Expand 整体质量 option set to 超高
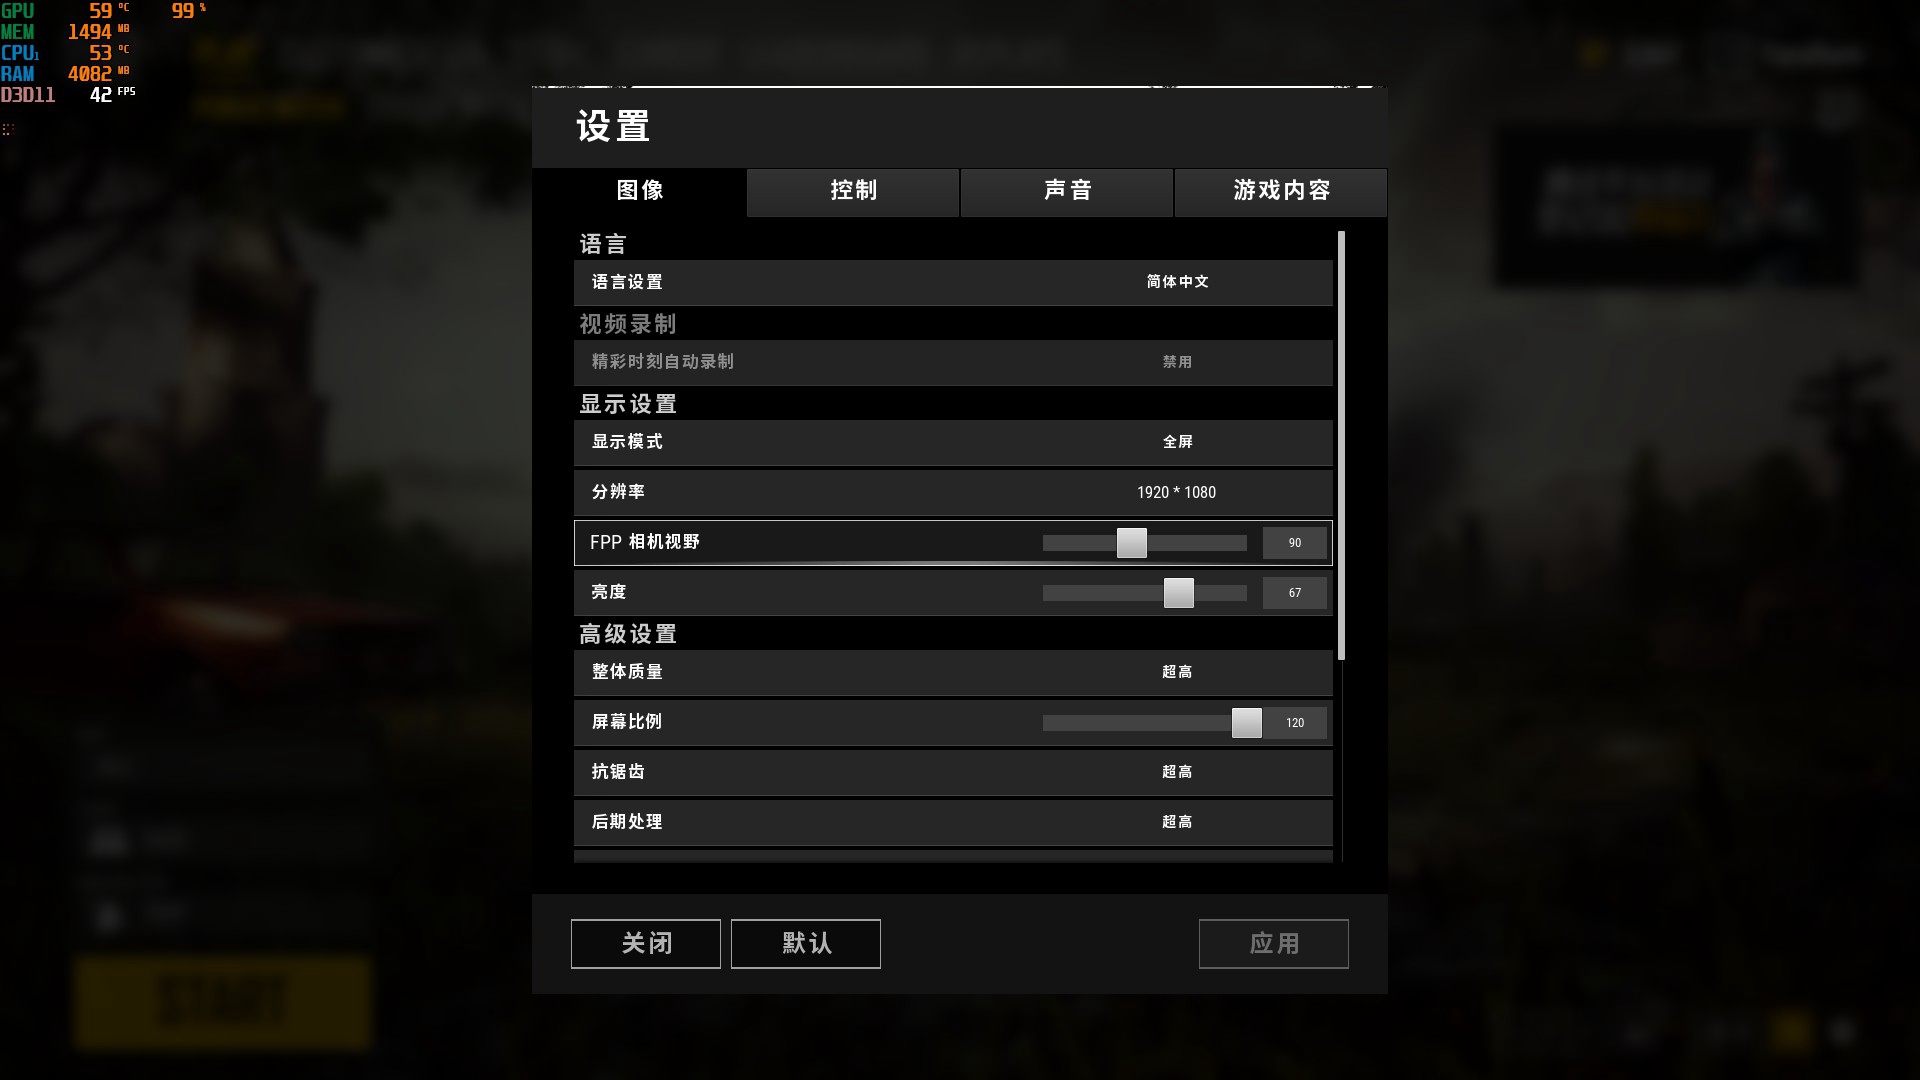 point(953,673)
